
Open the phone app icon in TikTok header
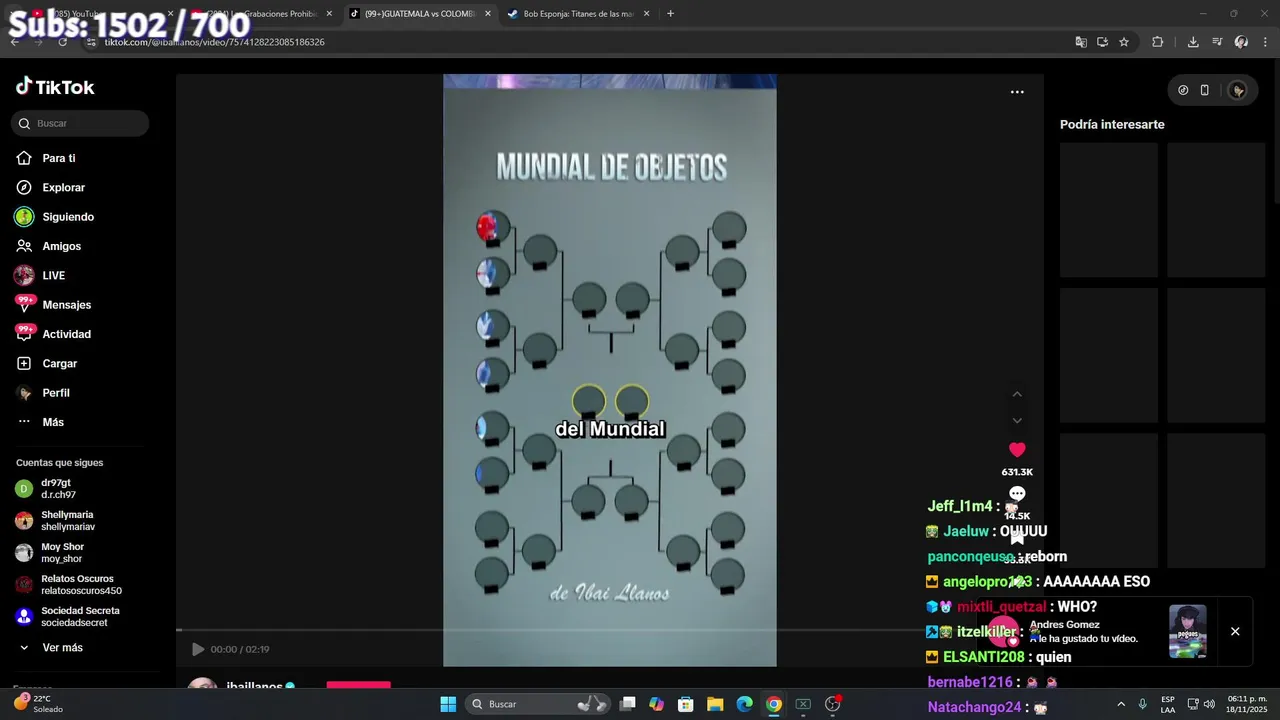1205,90
